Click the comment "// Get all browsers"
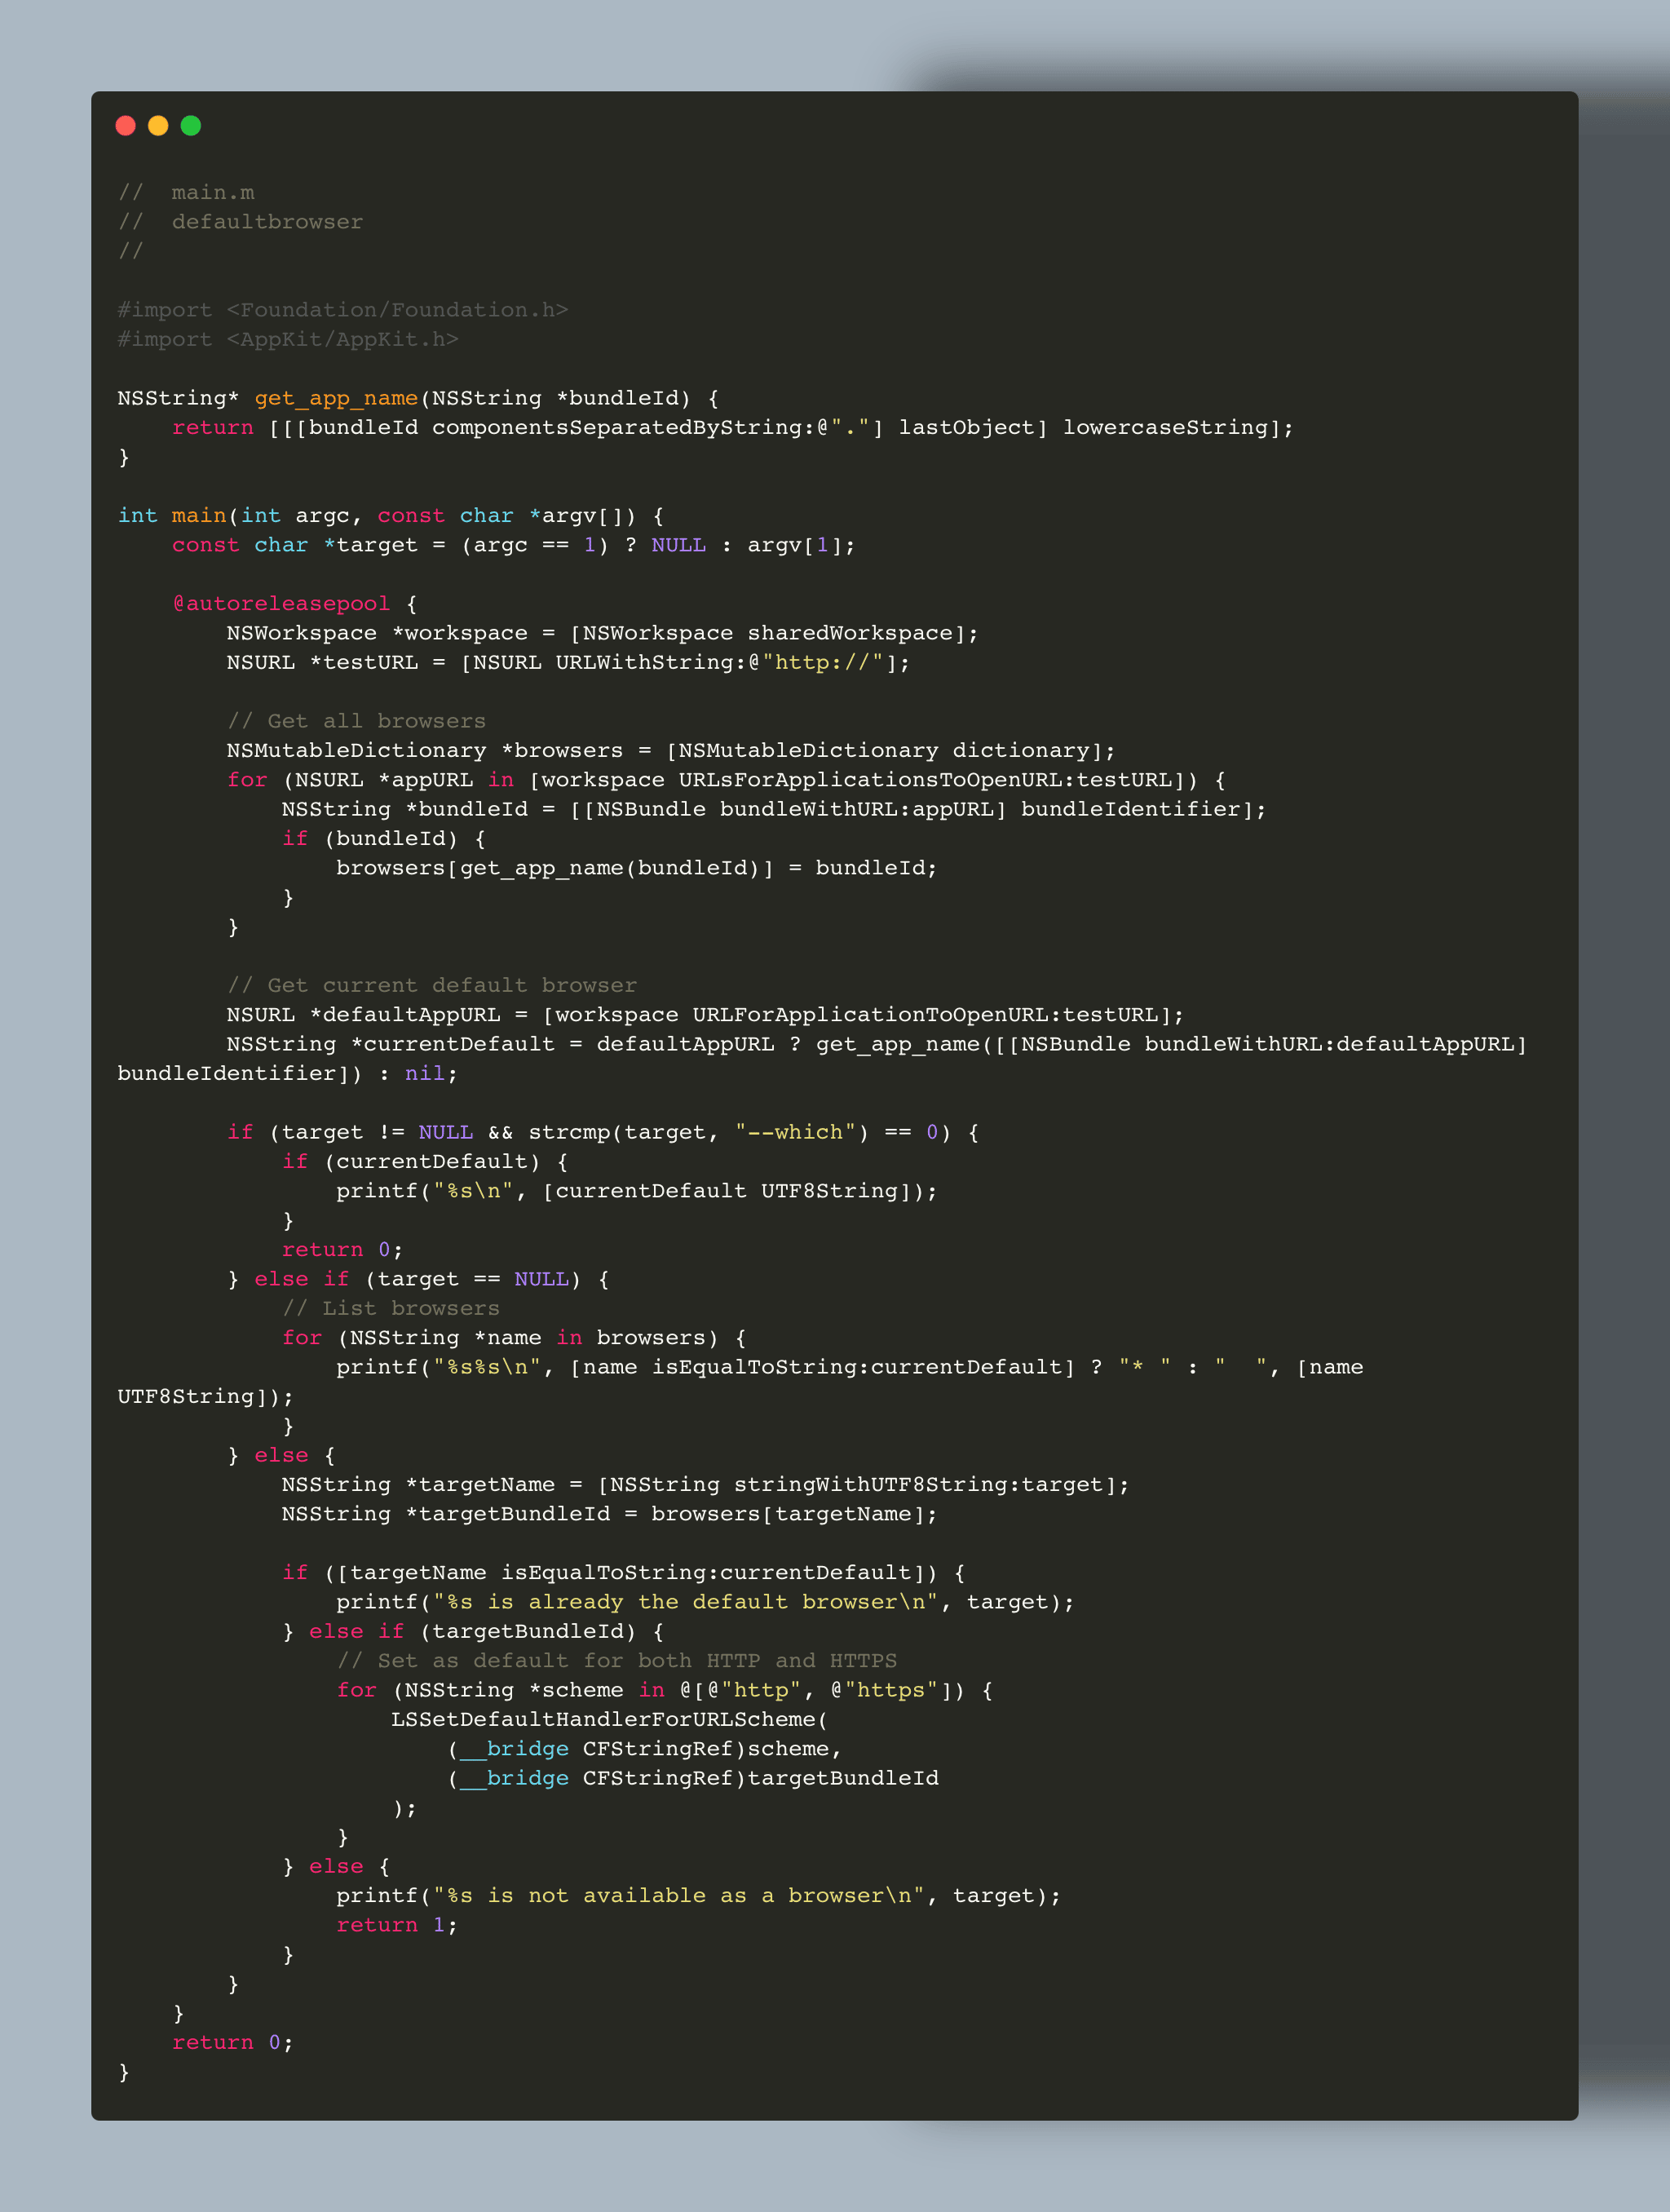 tap(356, 721)
